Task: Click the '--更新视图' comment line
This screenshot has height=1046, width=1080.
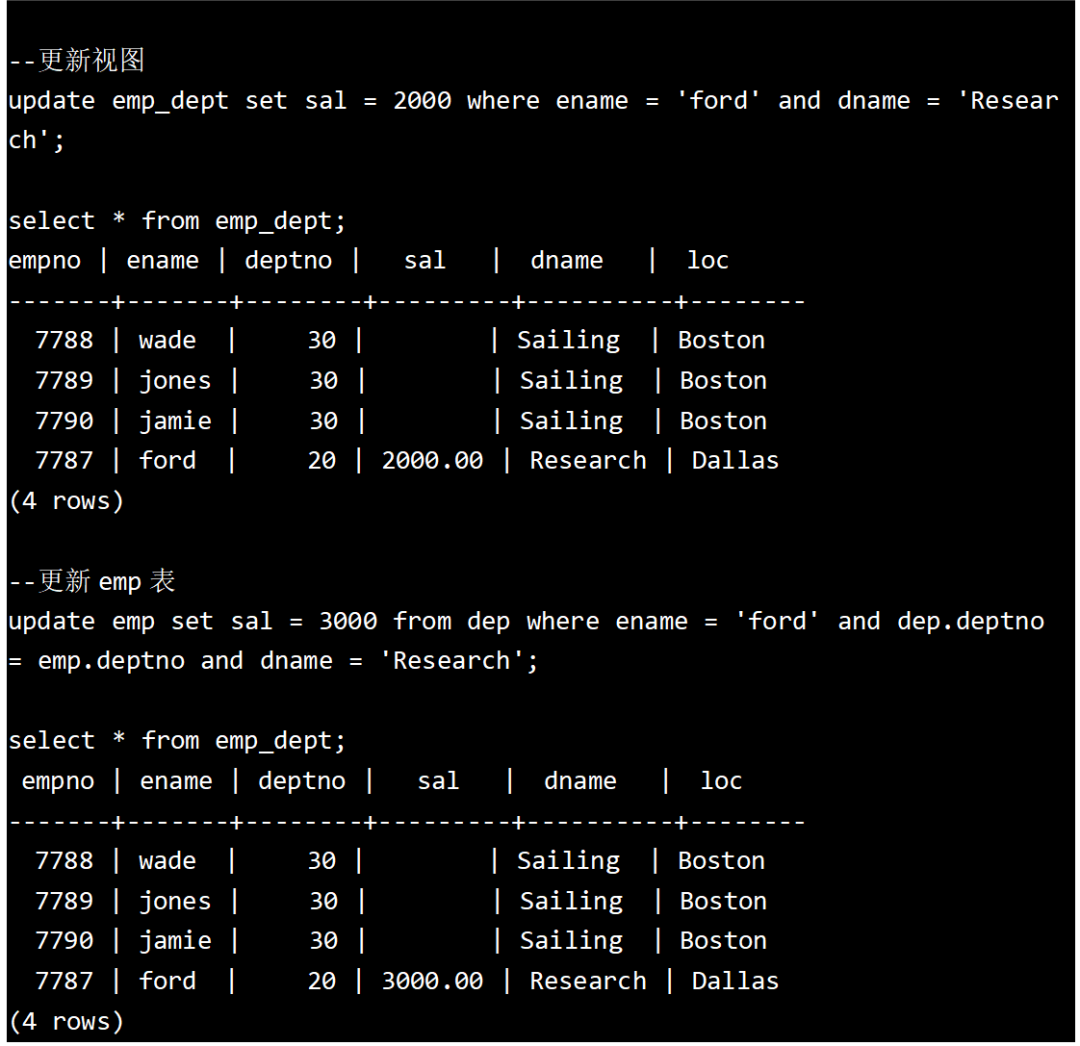Action: [77, 61]
